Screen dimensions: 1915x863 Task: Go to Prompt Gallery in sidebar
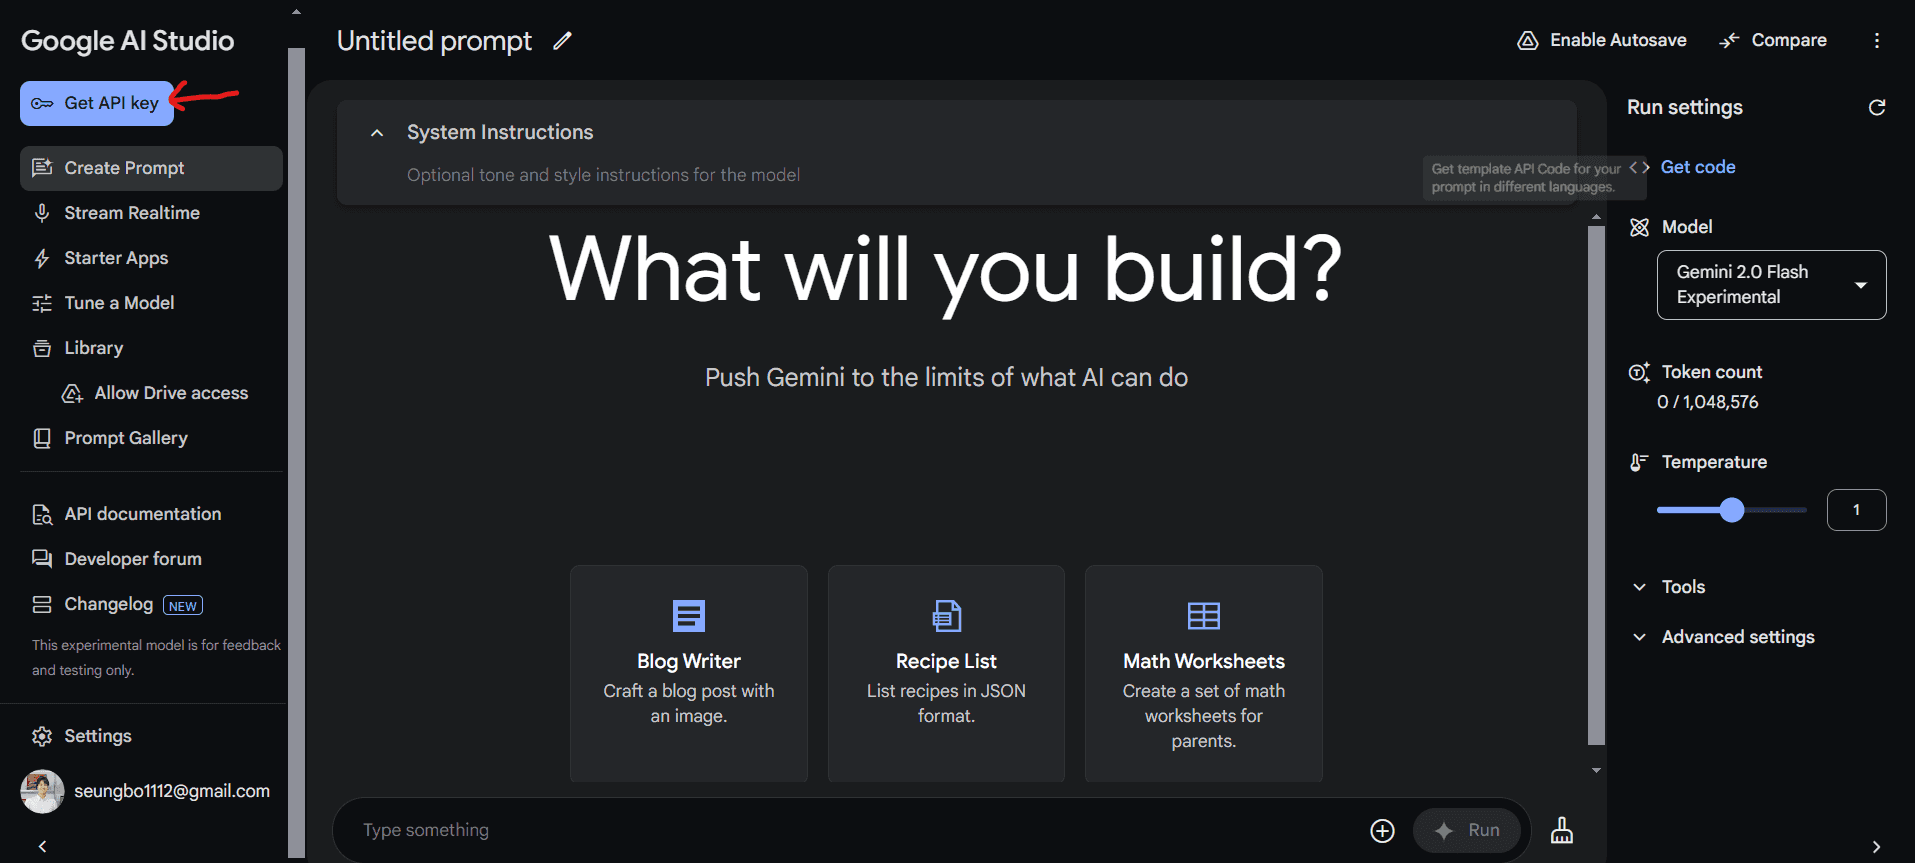pyautogui.click(x=125, y=438)
